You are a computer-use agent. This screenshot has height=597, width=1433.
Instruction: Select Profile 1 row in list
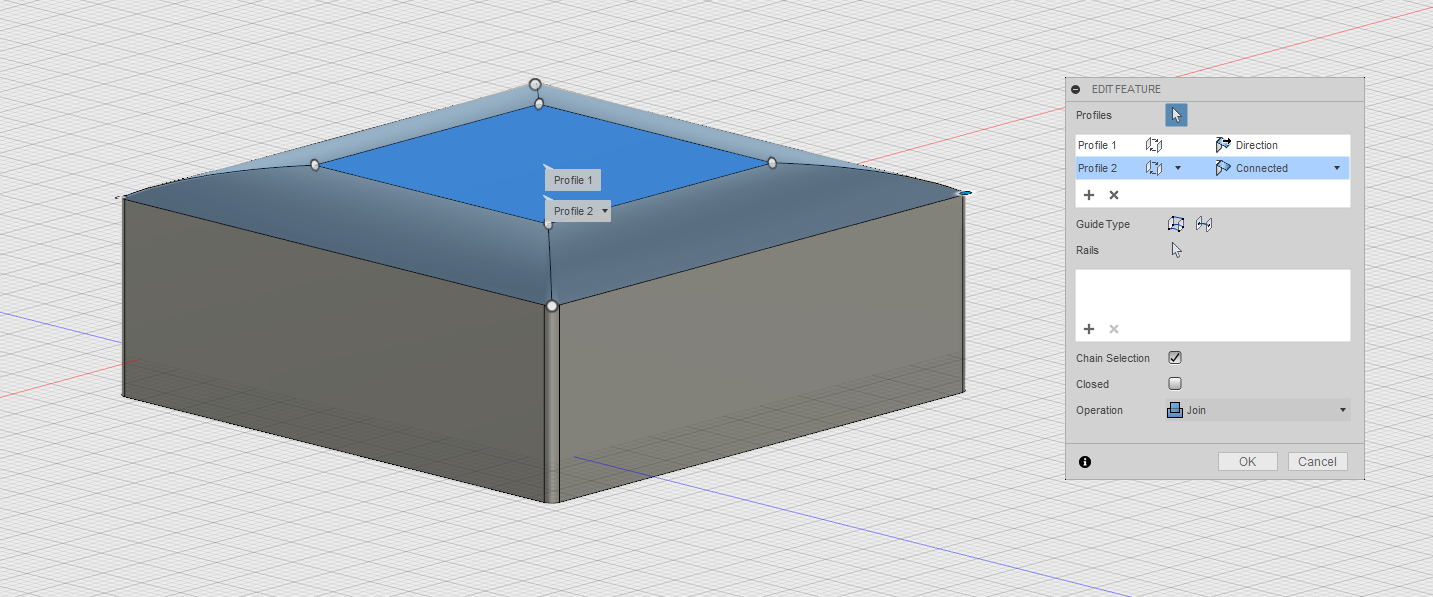pyautogui.click(x=1213, y=145)
